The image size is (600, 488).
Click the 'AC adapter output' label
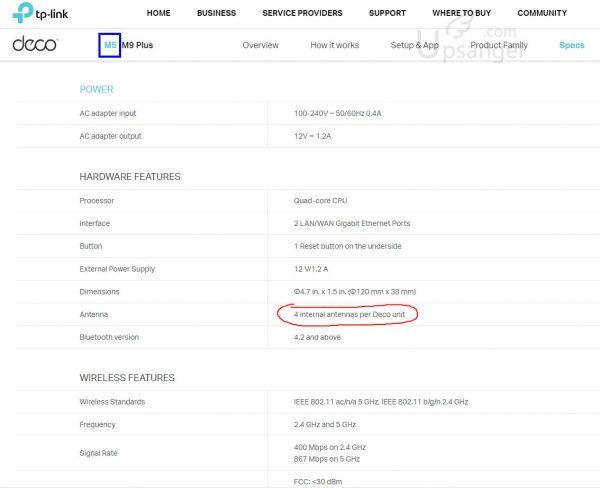[111, 136]
